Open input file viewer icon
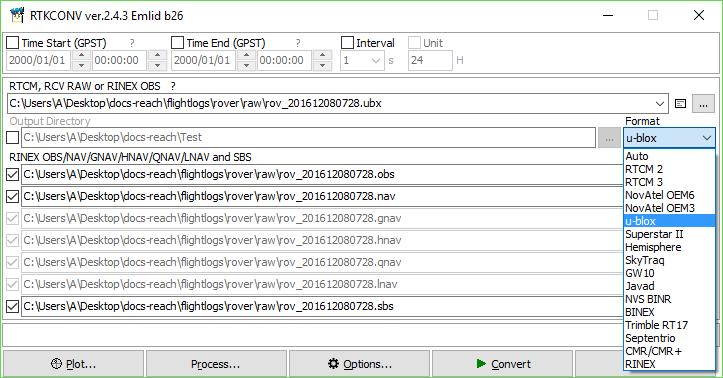The height and width of the screenshot is (378, 723). click(x=680, y=104)
